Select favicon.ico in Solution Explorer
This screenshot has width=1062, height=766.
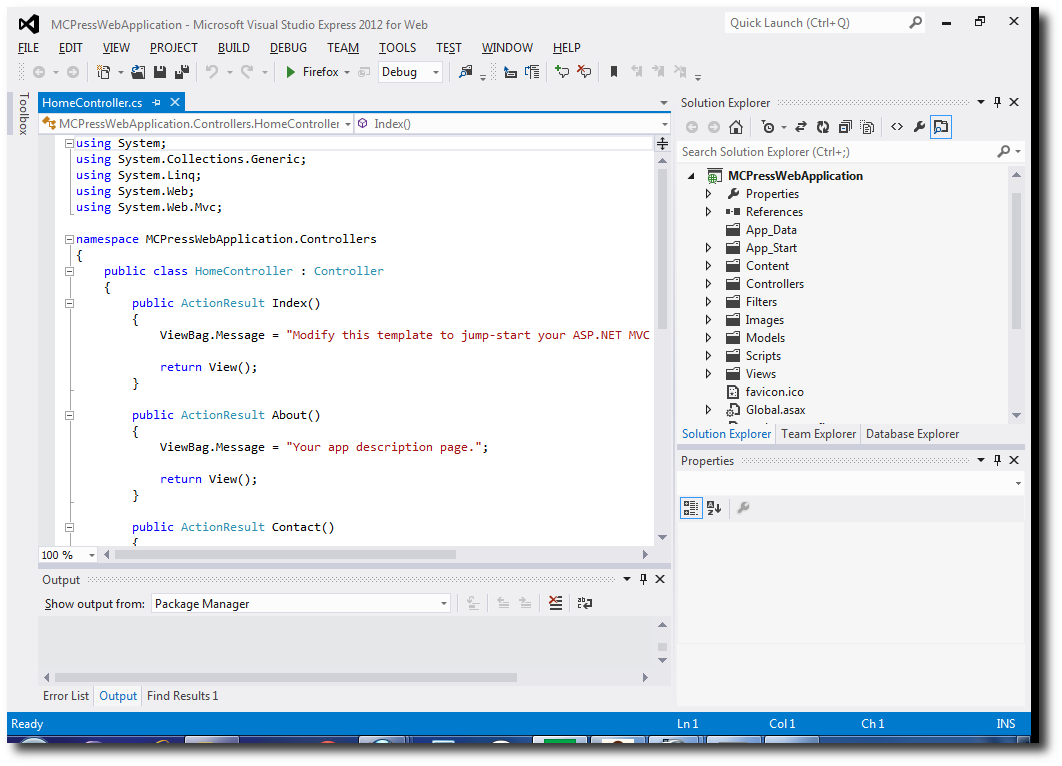coord(774,392)
